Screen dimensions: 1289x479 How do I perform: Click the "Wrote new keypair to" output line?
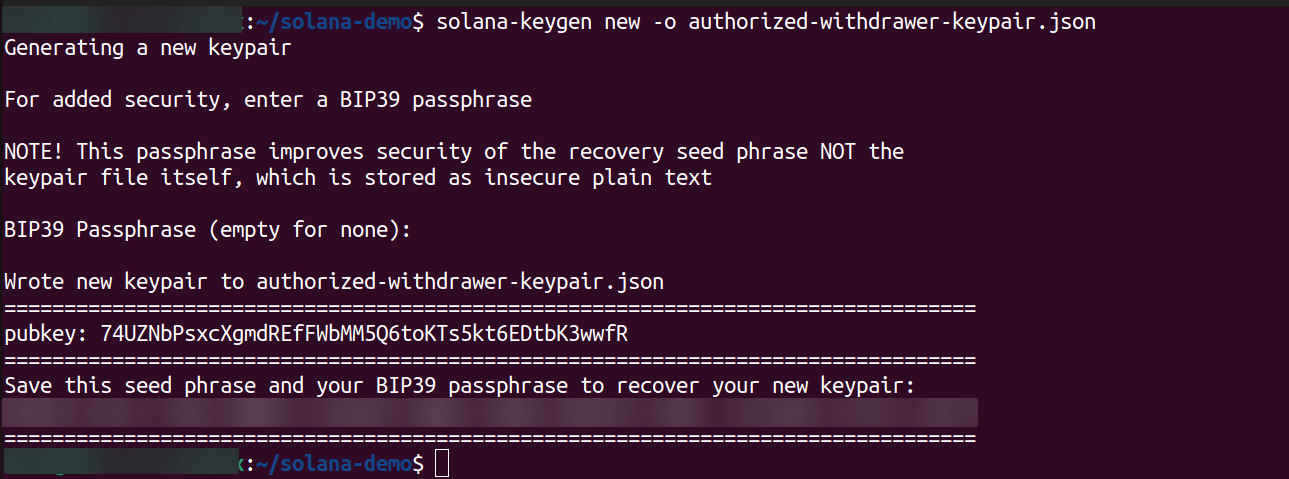[x=334, y=282]
